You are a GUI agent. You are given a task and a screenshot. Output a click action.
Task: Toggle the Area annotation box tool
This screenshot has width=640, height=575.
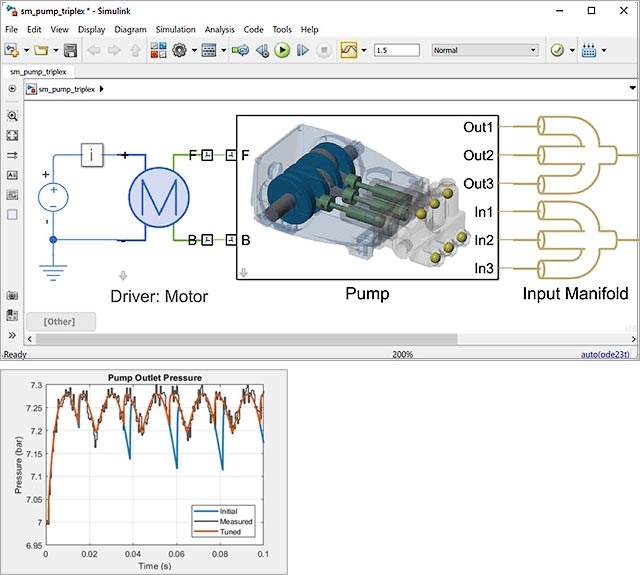(x=12, y=215)
